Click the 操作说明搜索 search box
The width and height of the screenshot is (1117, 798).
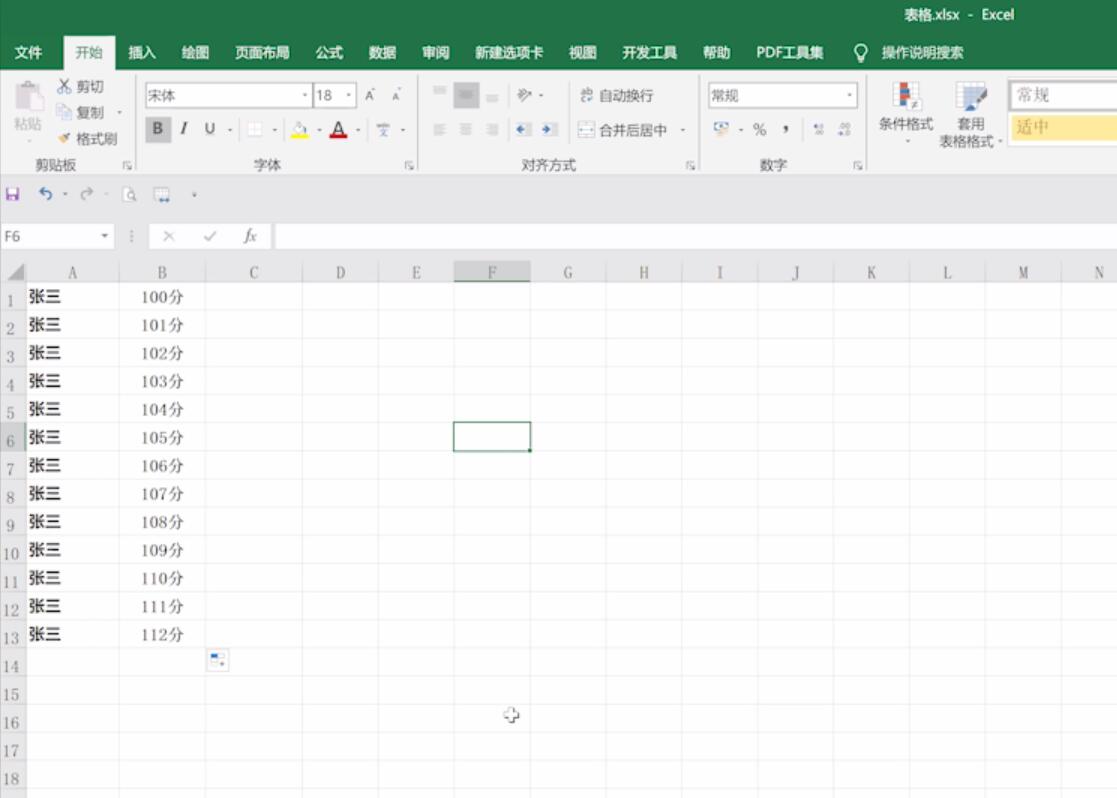(x=922, y=52)
